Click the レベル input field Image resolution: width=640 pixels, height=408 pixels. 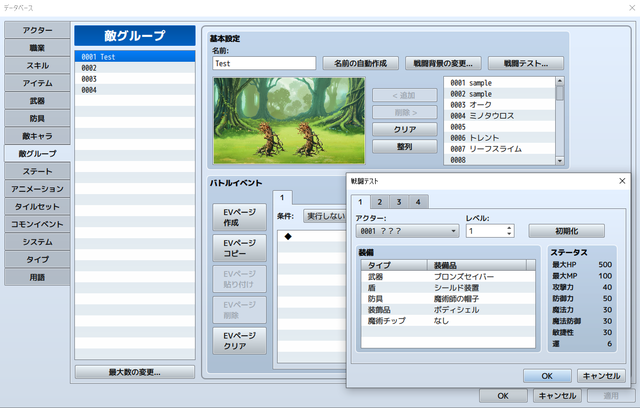point(486,231)
